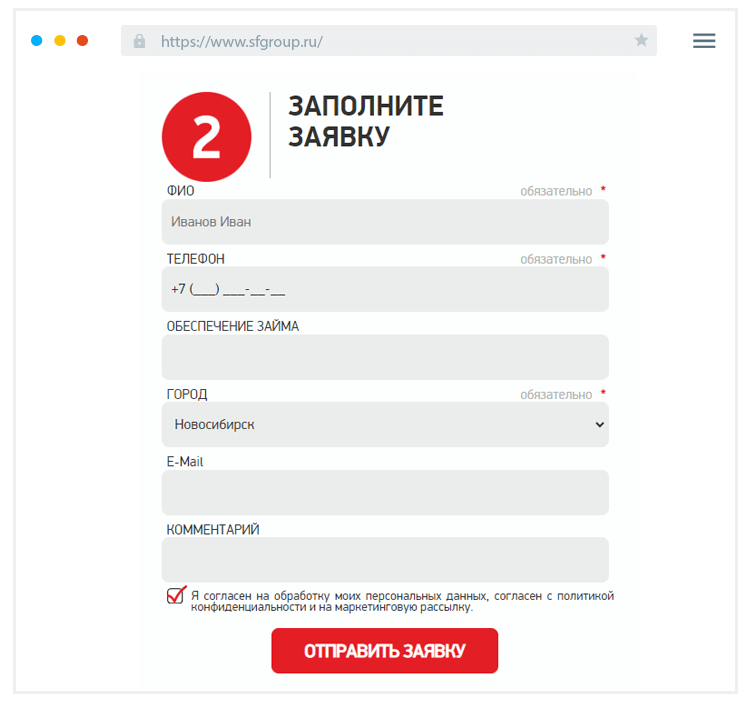
Task: Click the red window dot
Action: coord(82,41)
